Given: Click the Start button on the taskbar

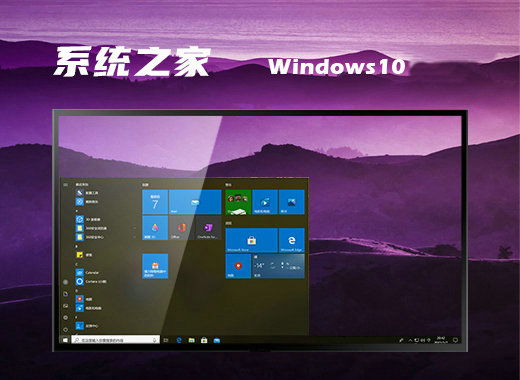Looking at the screenshot, I should 65,340.
